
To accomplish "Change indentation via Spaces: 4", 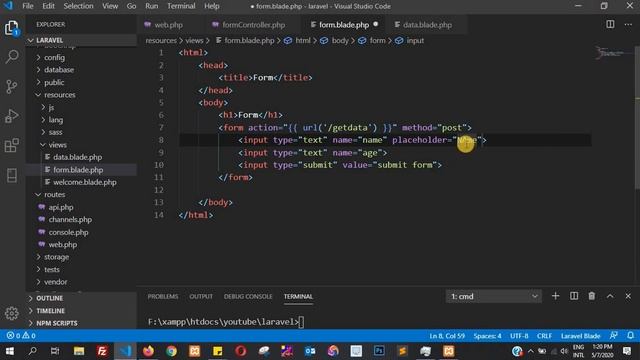I will pyautogui.click(x=487, y=336).
